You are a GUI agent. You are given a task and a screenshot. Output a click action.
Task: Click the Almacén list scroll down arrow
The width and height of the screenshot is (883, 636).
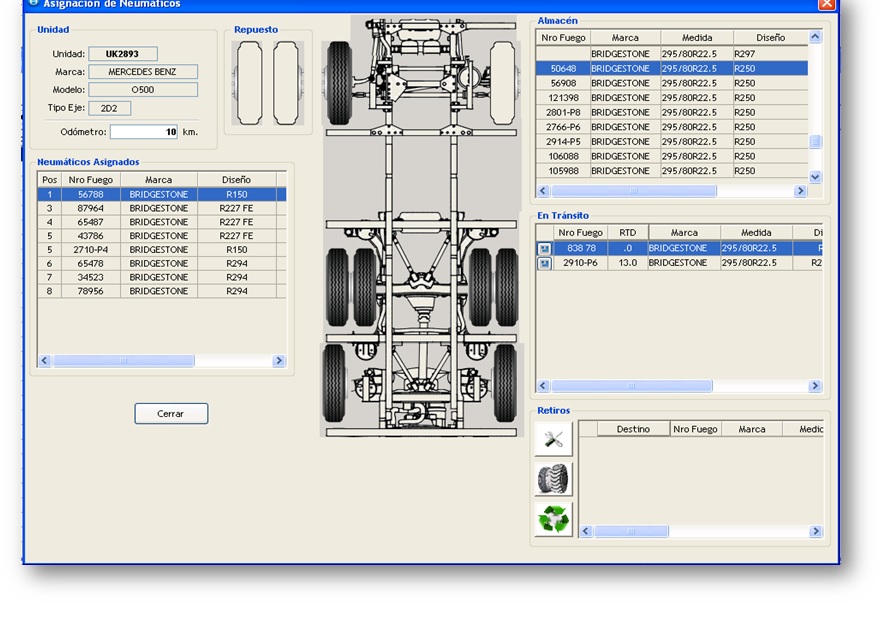coord(815,177)
